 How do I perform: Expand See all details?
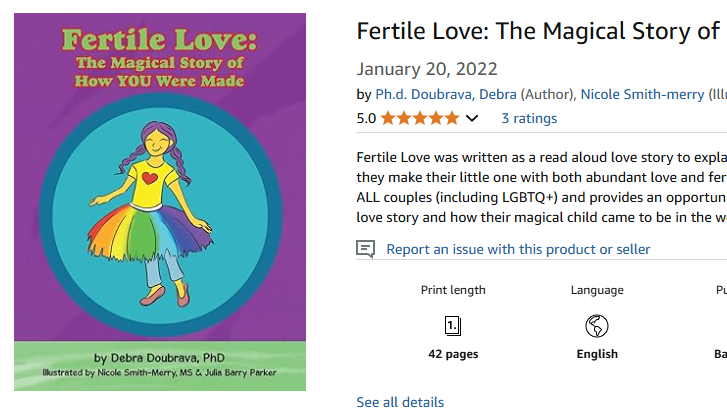click(x=400, y=402)
